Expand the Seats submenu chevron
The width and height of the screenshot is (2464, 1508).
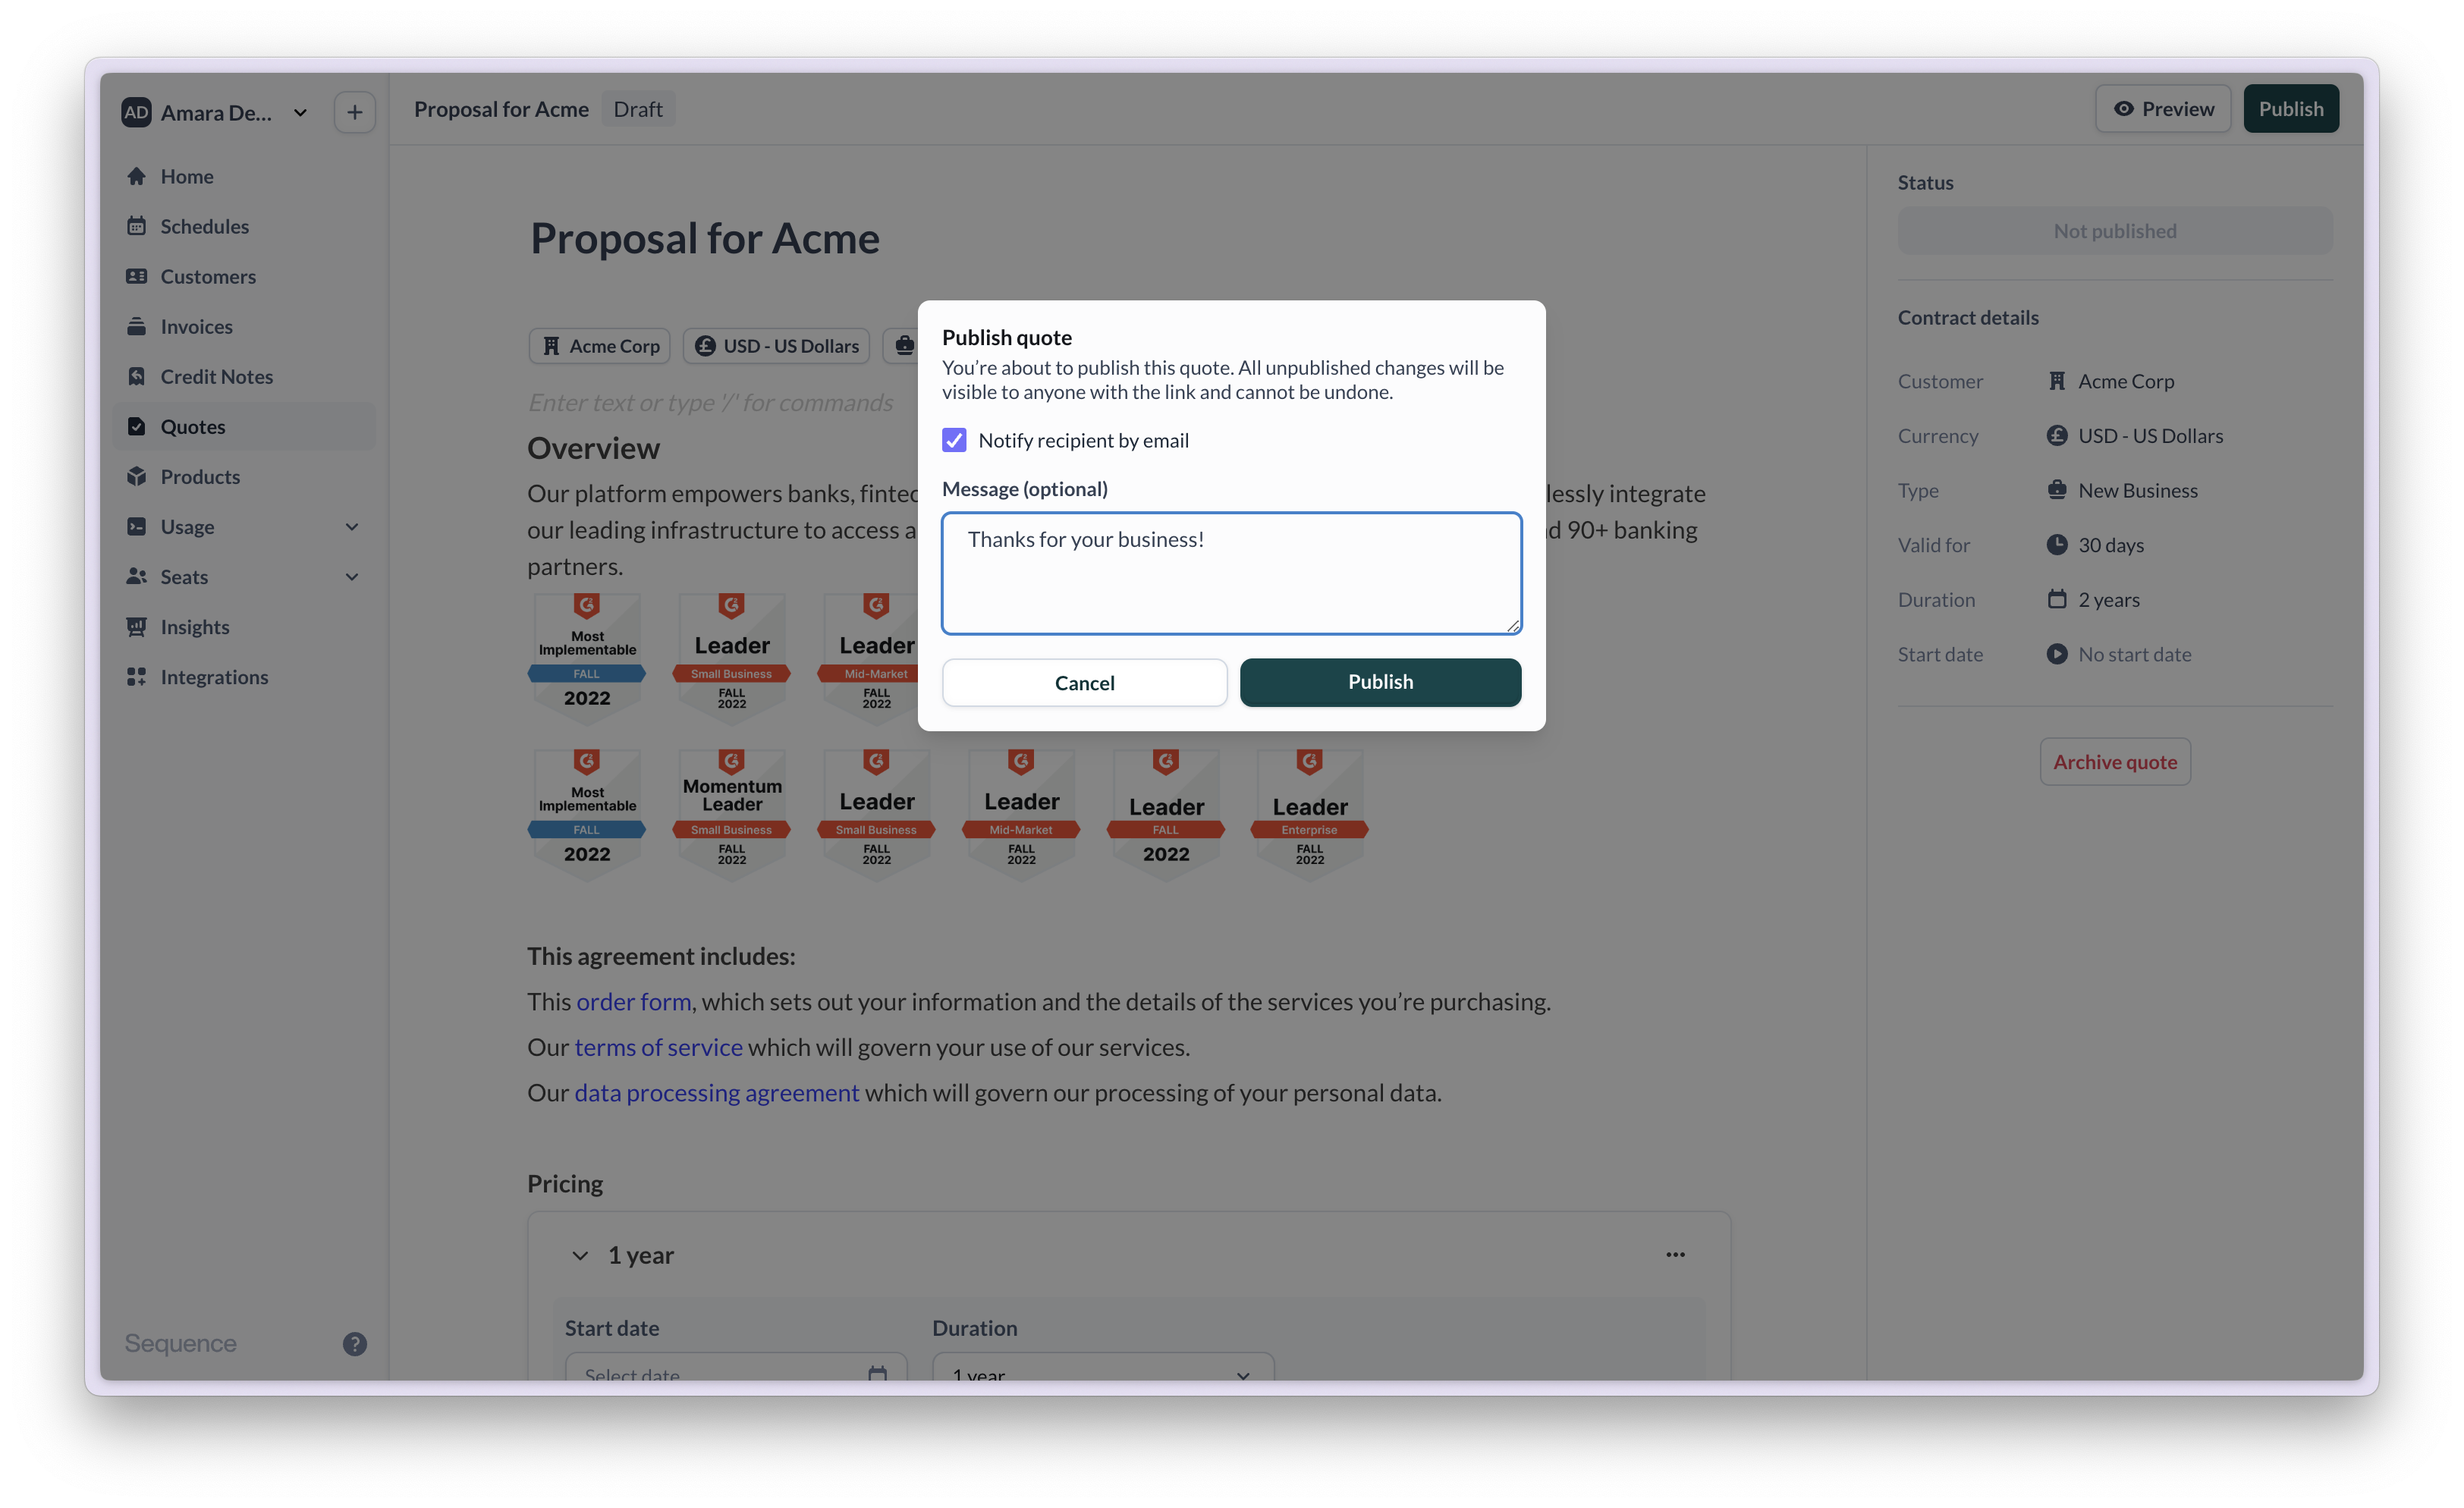click(x=352, y=577)
